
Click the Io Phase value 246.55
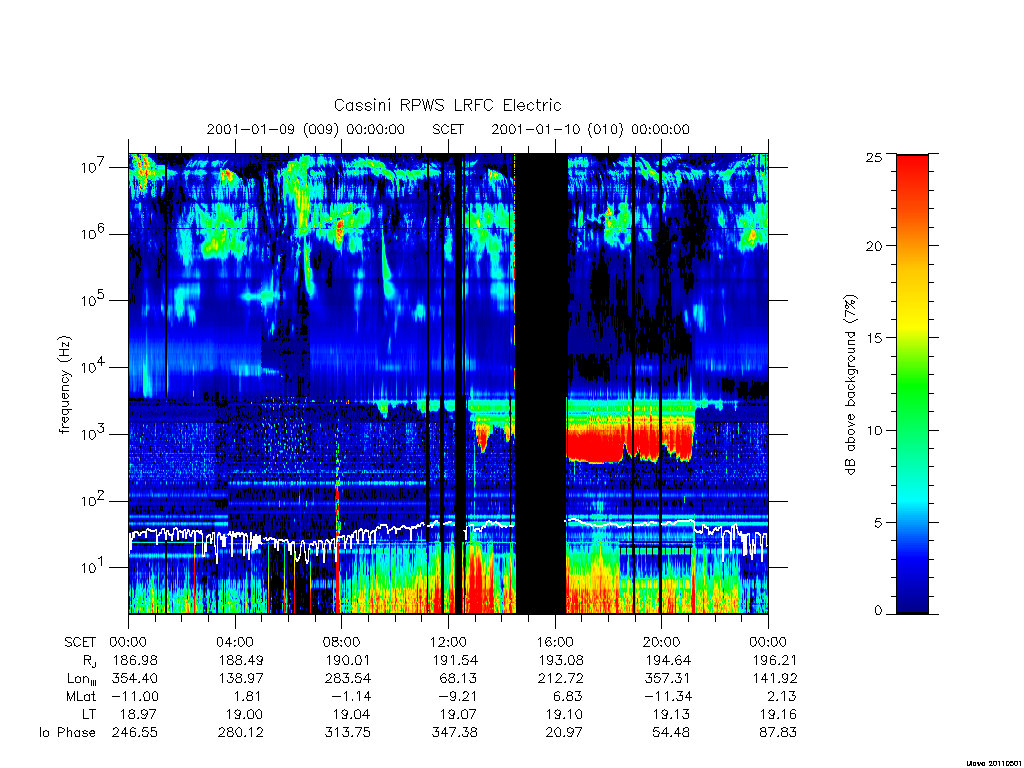[x=135, y=733]
